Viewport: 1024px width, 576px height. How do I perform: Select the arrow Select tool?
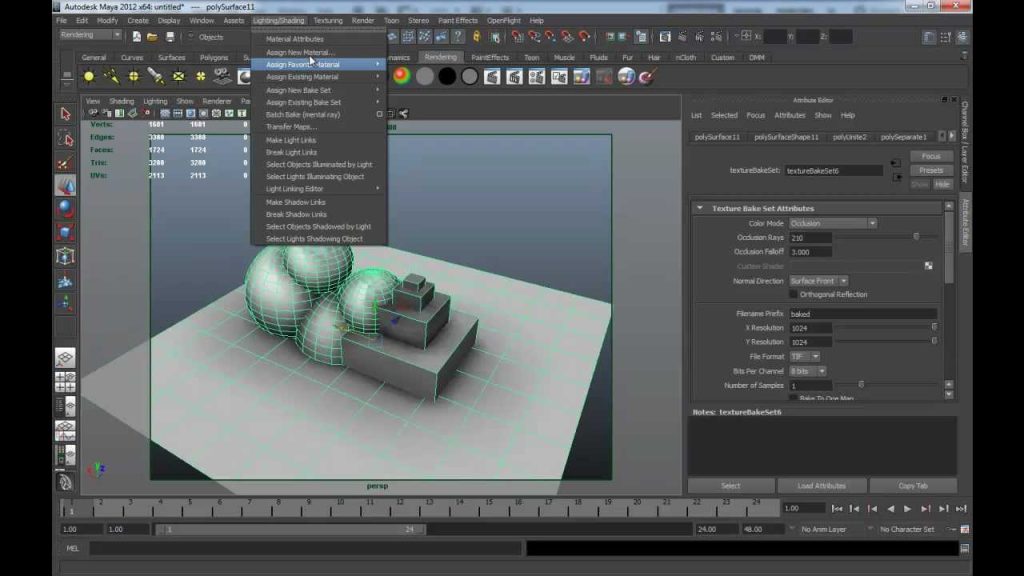pos(65,114)
